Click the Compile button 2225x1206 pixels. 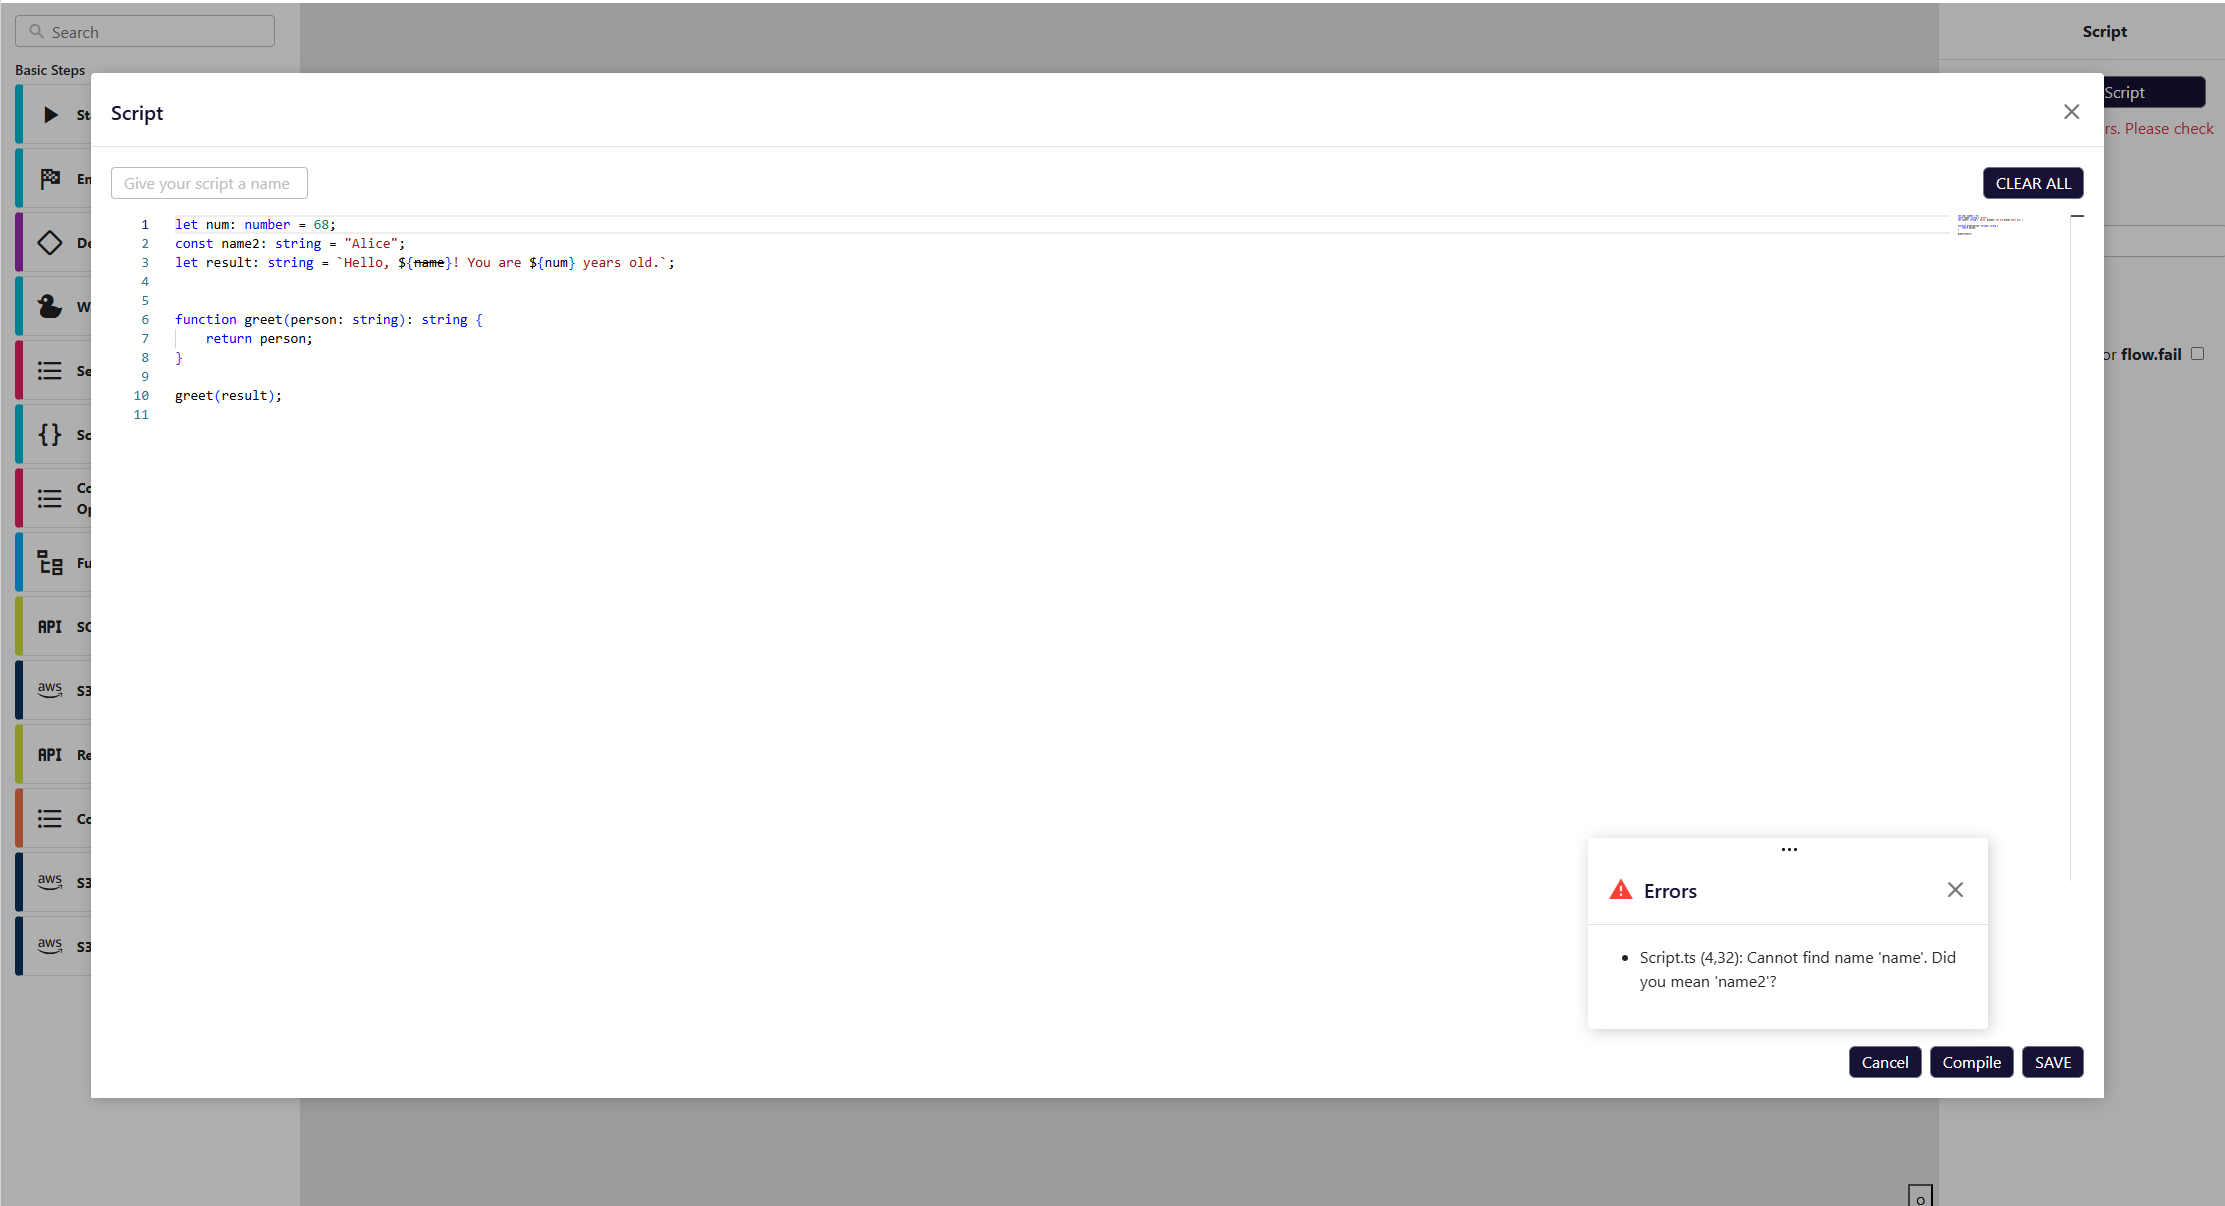point(1971,1062)
